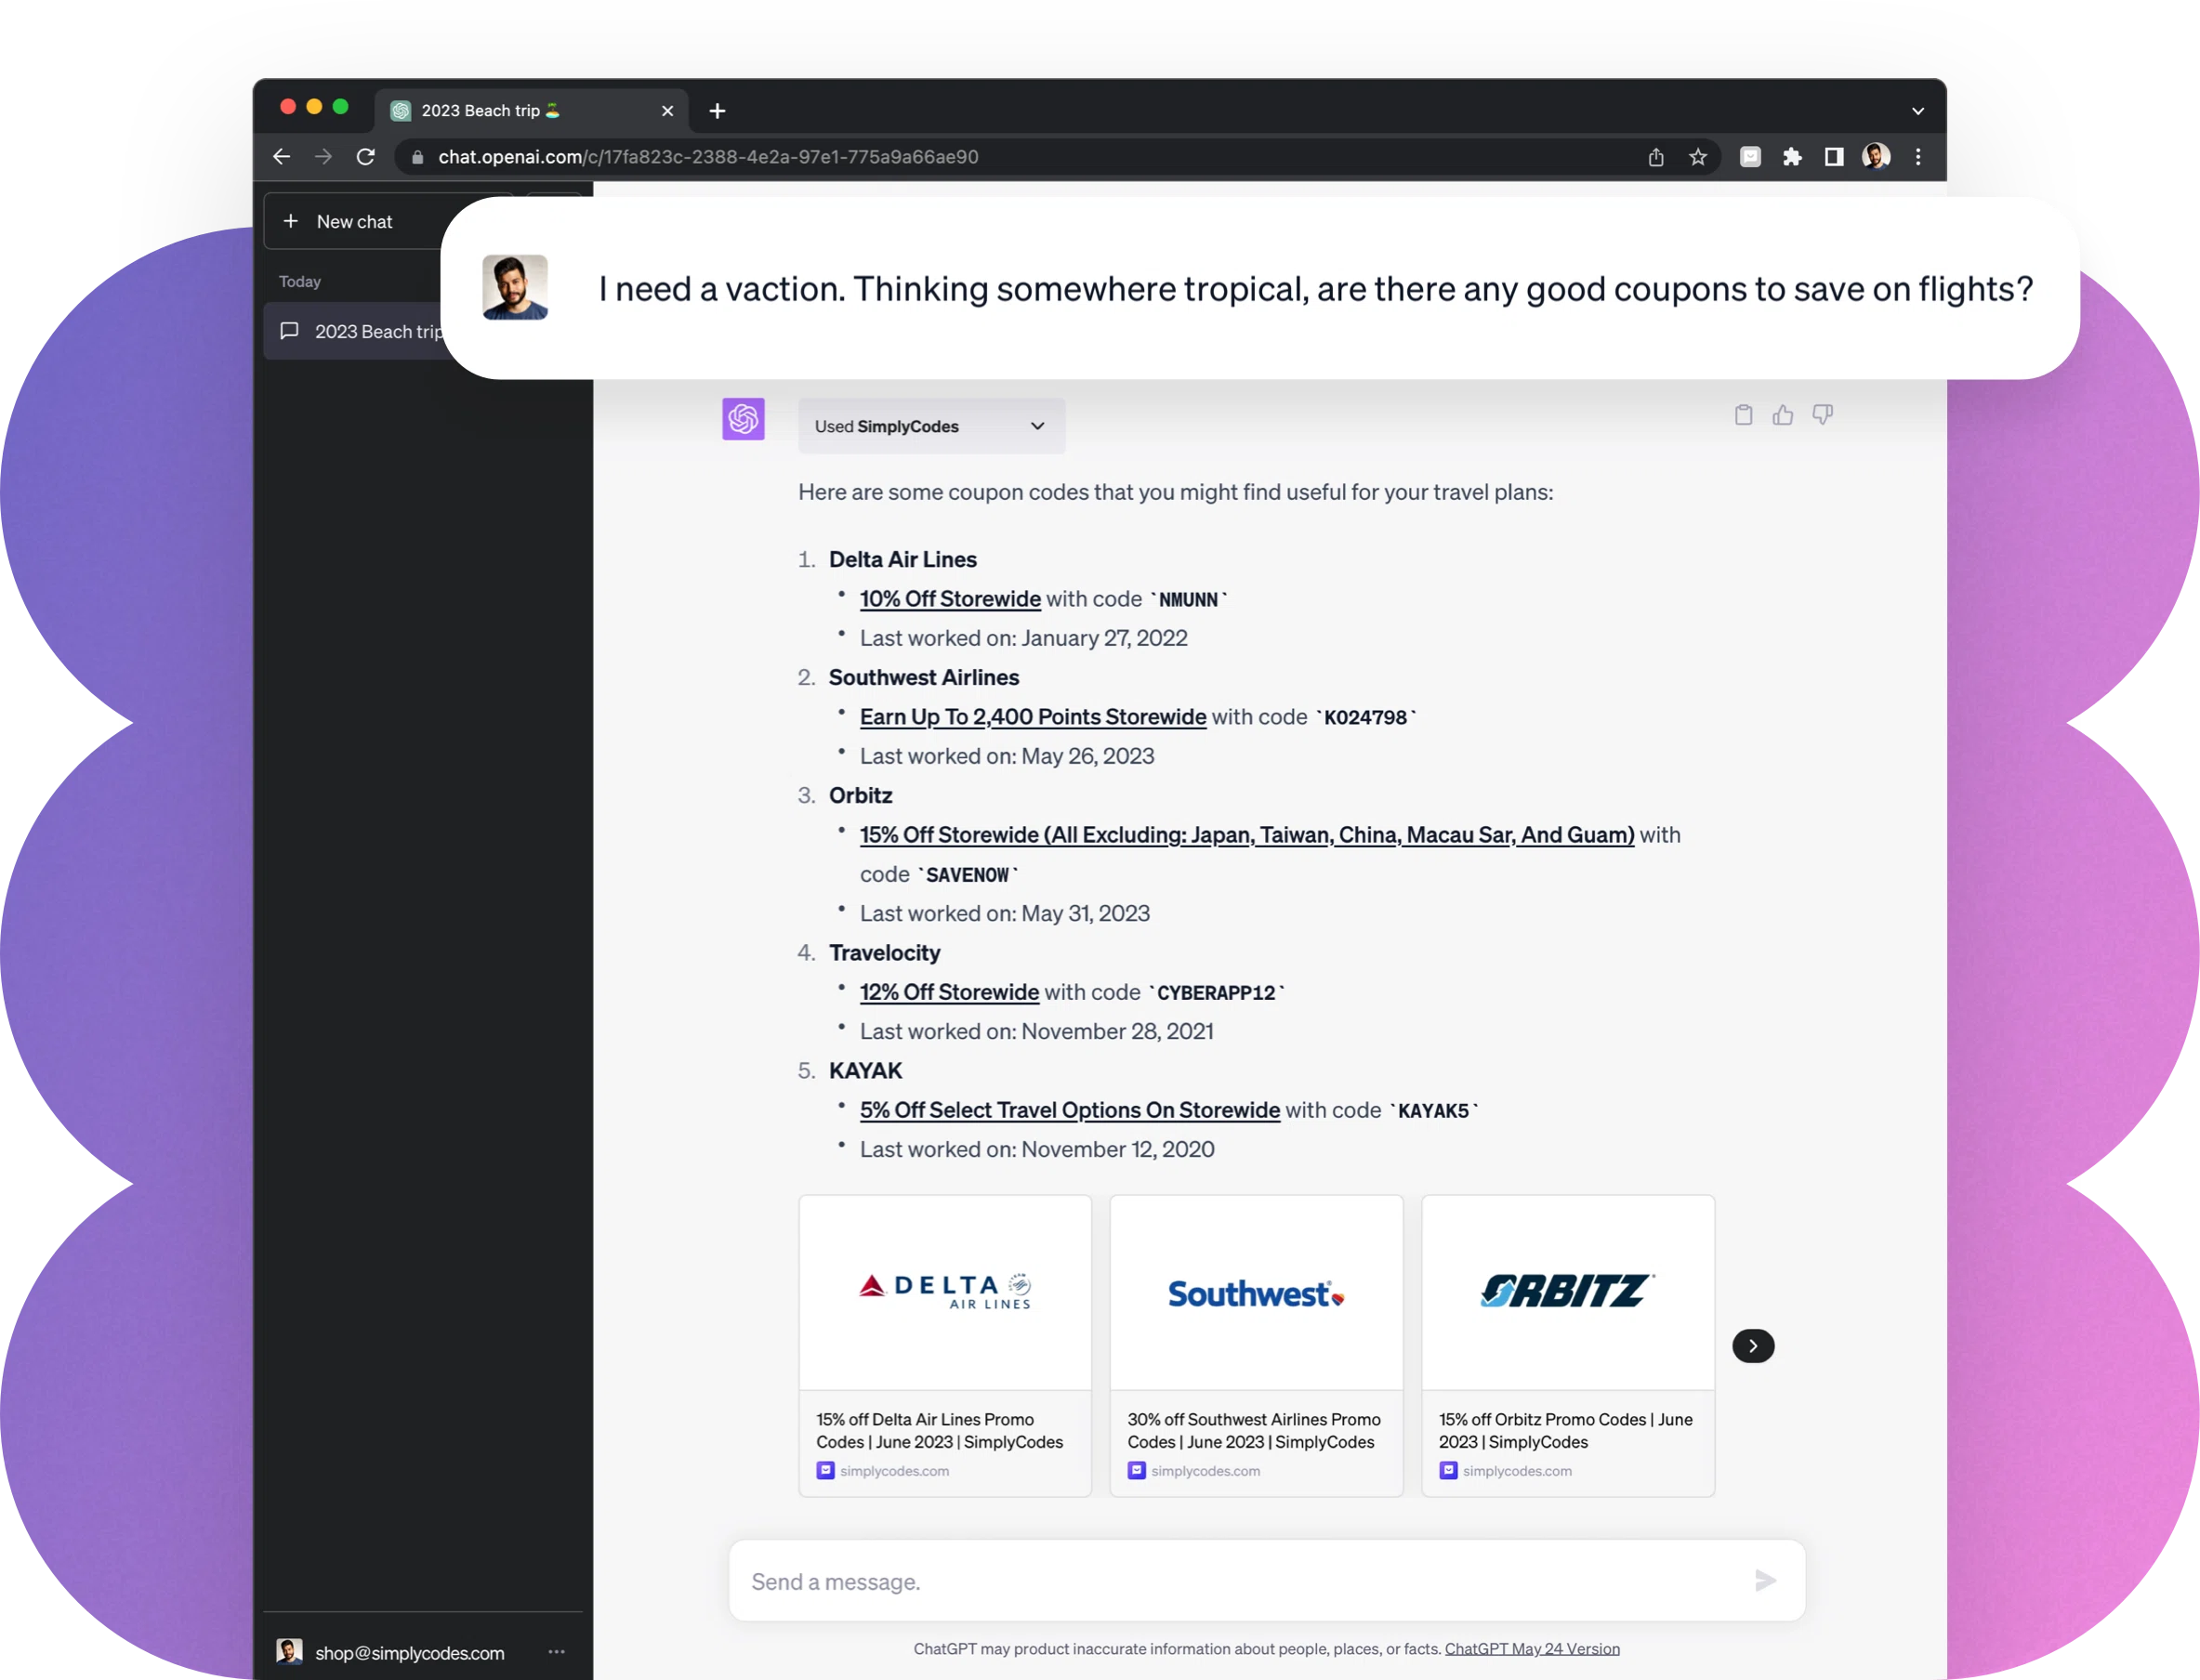Open the Extensions puzzle icon
The width and height of the screenshot is (2200, 1680).
click(1792, 157)
